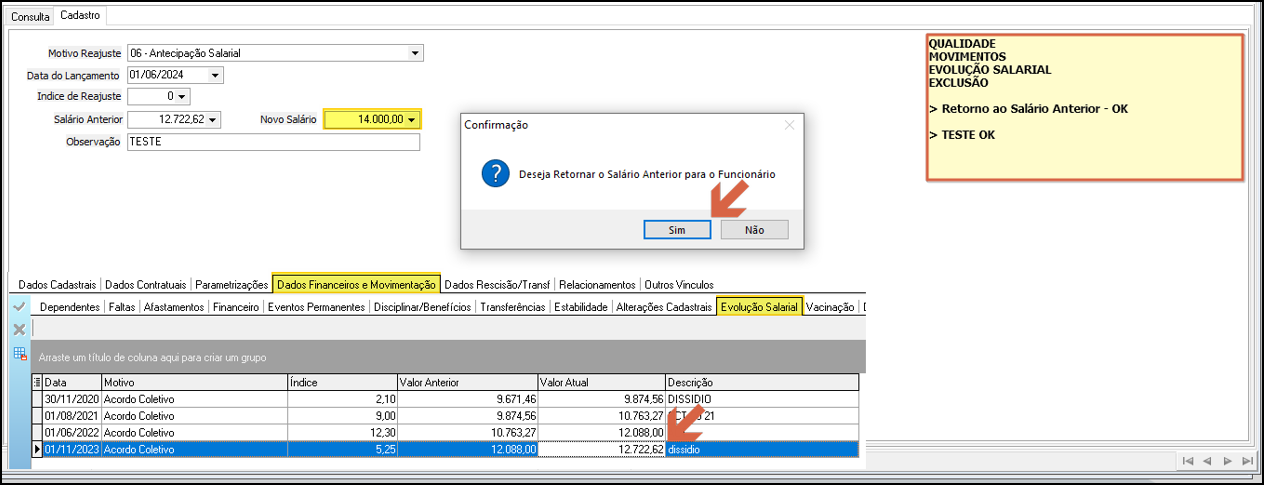The image size is (1264, 485).
Task: Open the Alterações Cadastrais sub-tab
Action: point(664,307)
